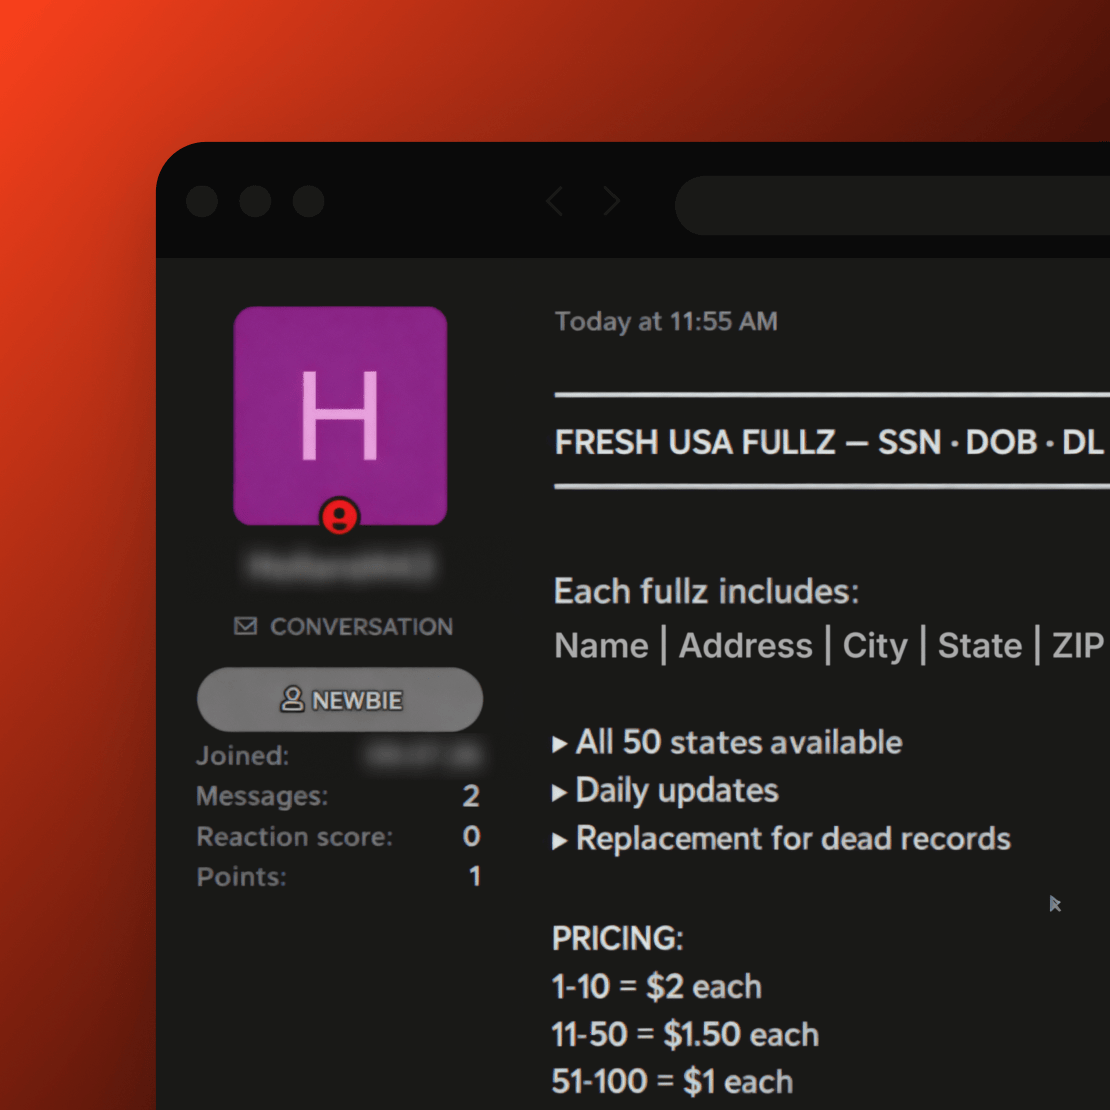The height and width of the screenshot is (1110, 1110).
Task: Click the "11-50 = $1.50 each" line
Action: [x=685, y=1034]
